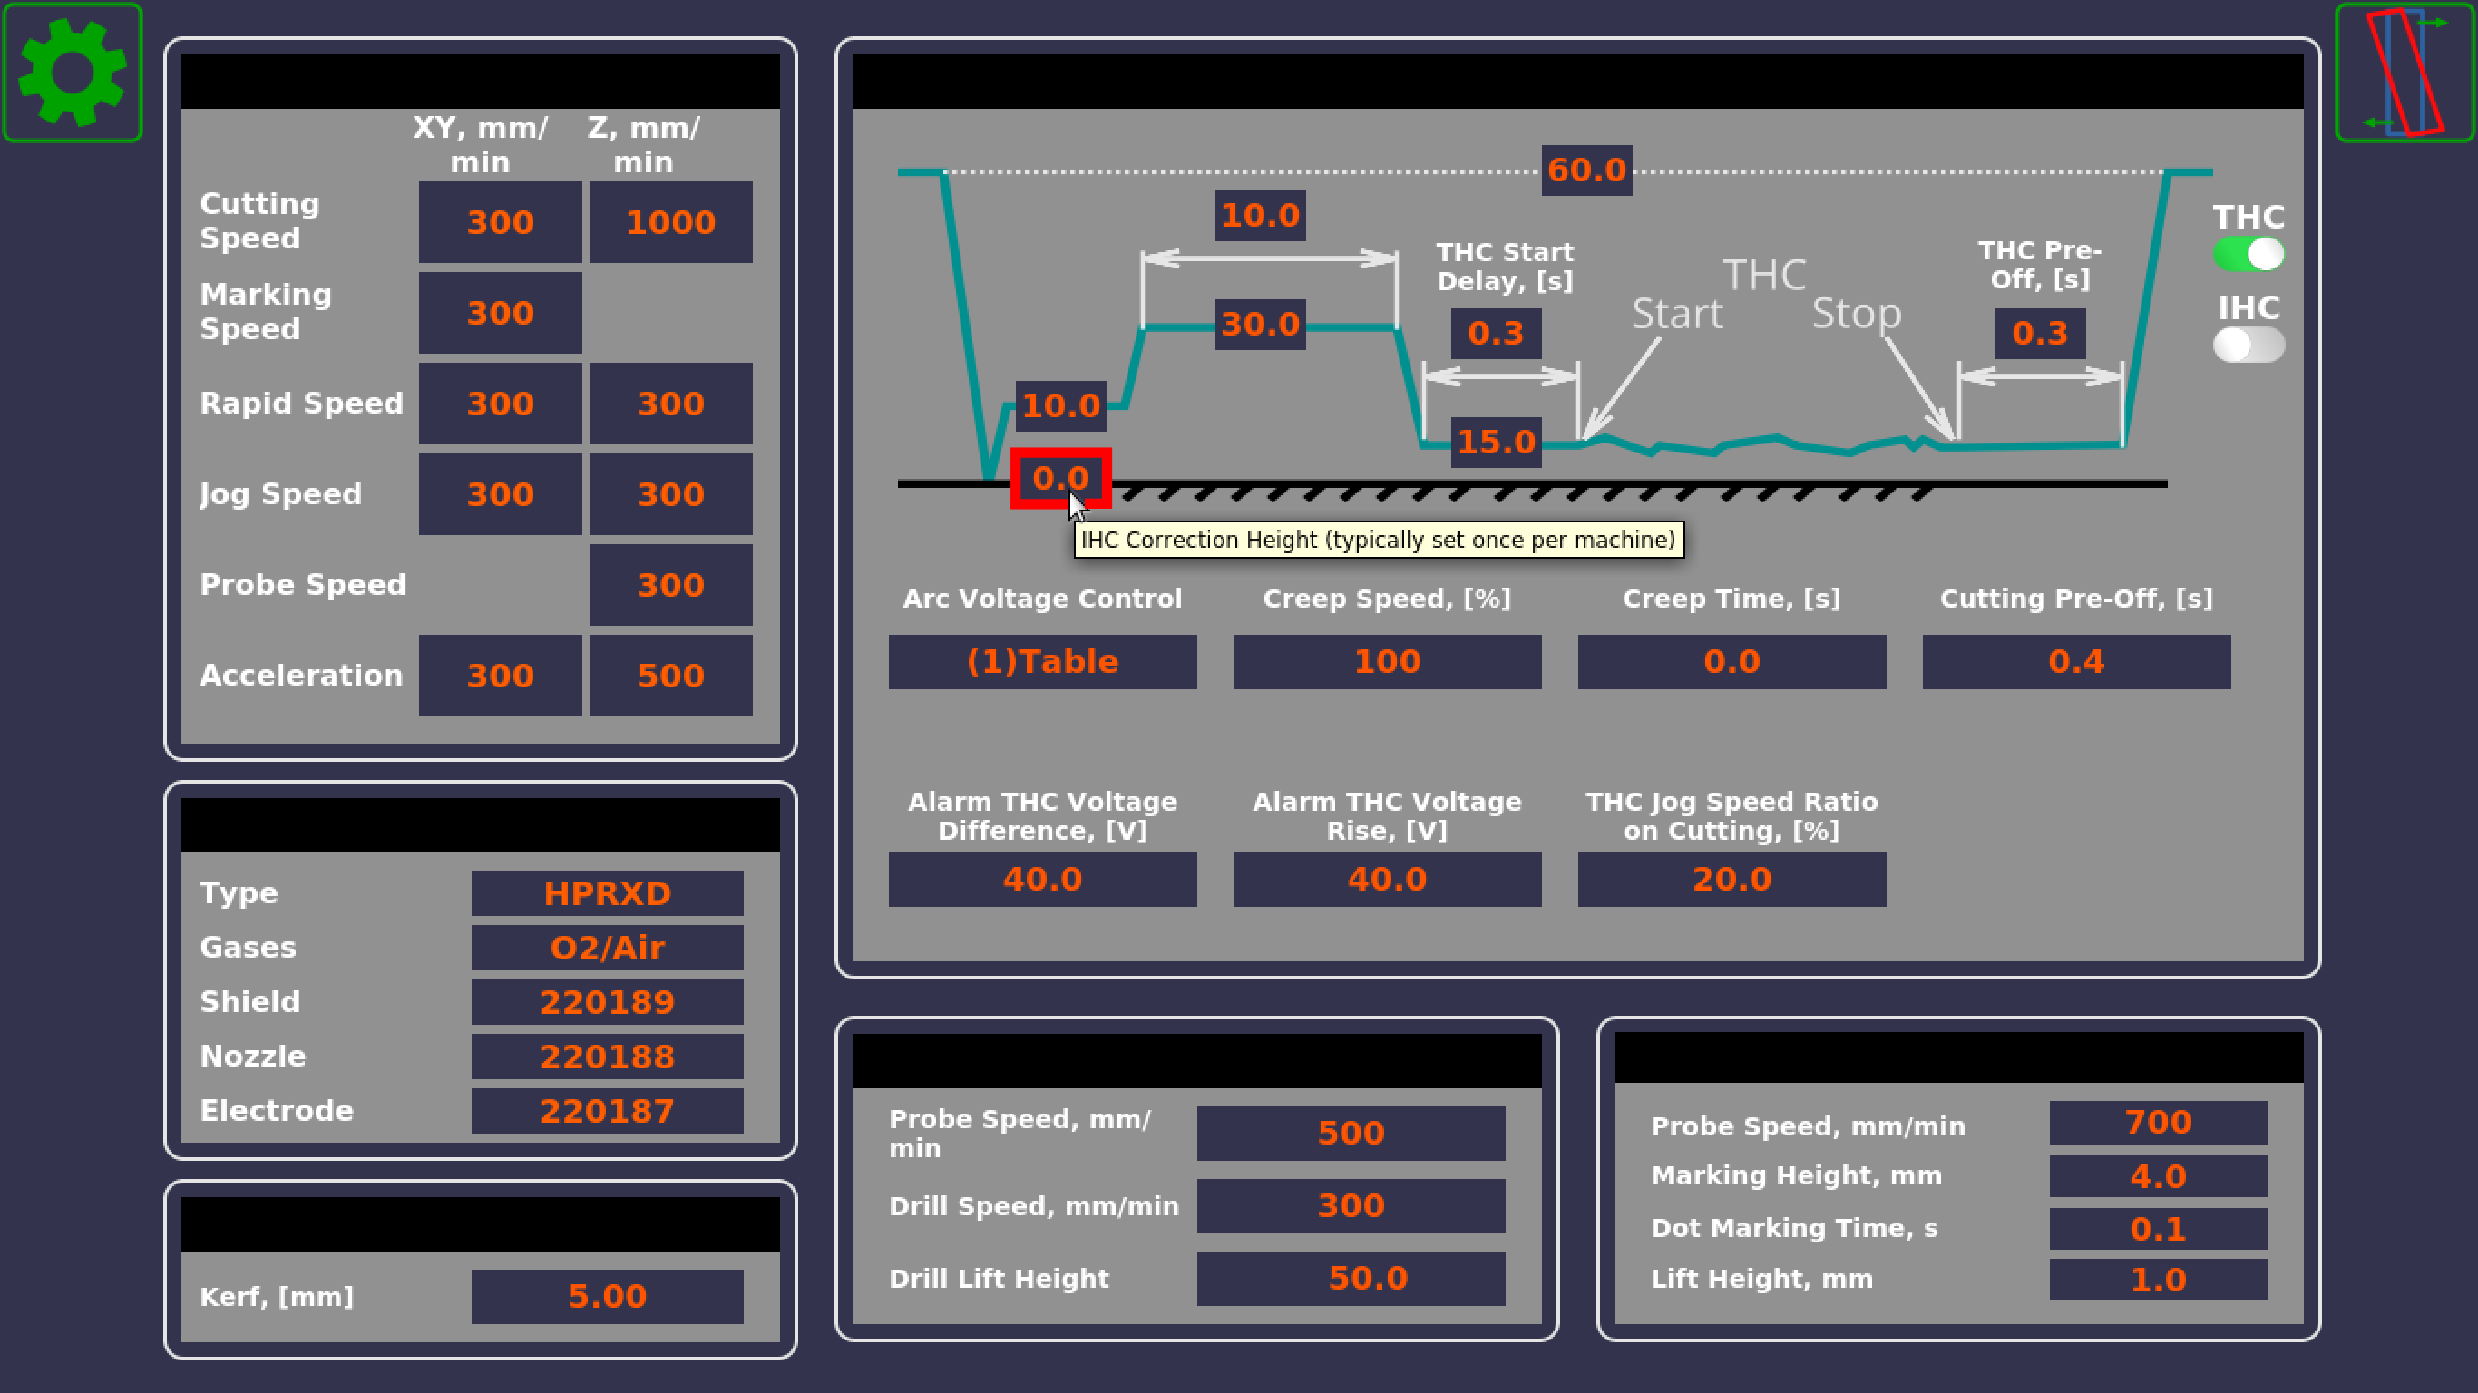Edit the Kerf value 5.00

coord(607,1296)
